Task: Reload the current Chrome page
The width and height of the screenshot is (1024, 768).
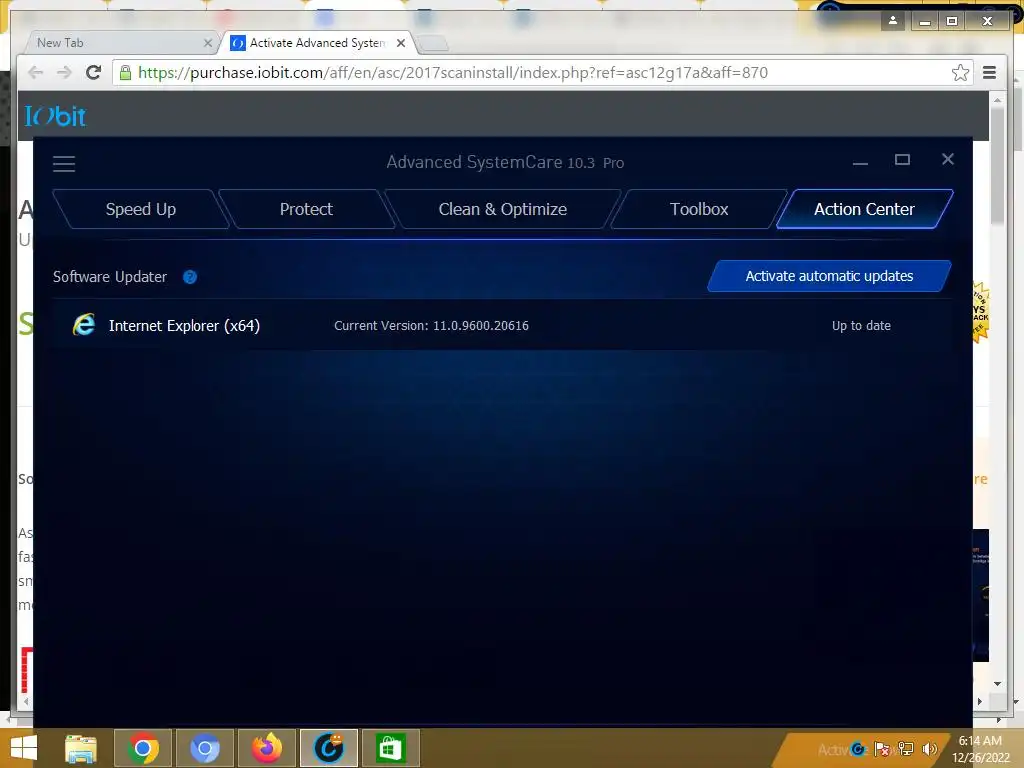Action: tap(93, 72)
